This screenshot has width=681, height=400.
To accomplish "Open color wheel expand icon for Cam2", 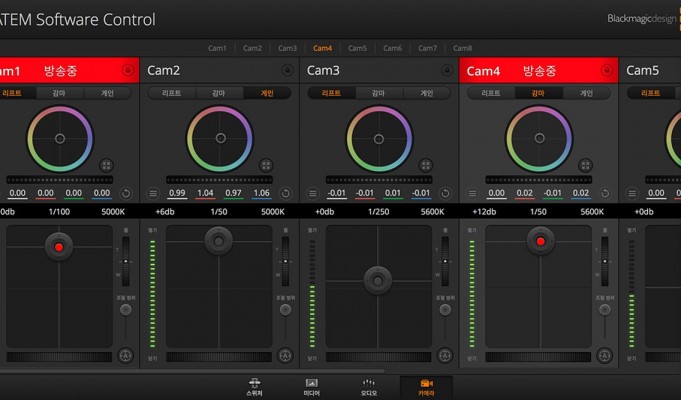I will point(266,165).
